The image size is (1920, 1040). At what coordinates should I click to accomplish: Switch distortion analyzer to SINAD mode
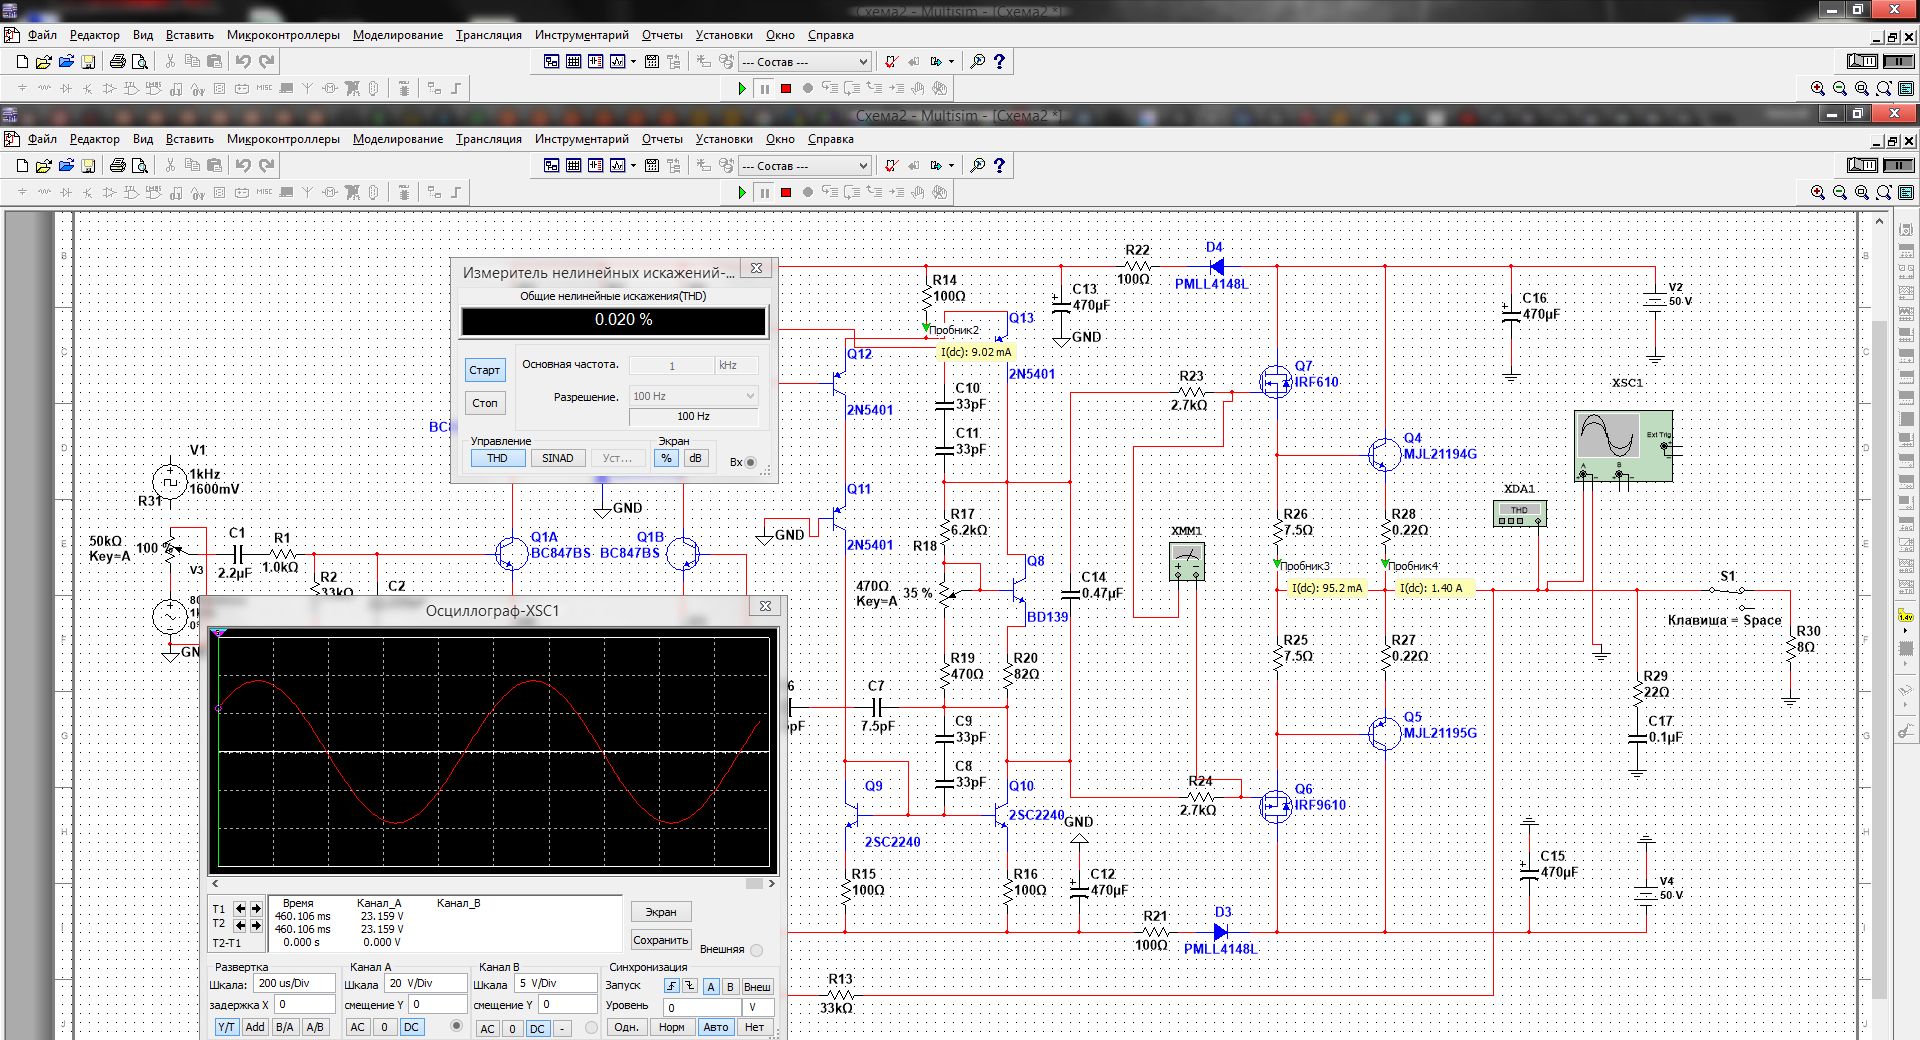(557, 458)
